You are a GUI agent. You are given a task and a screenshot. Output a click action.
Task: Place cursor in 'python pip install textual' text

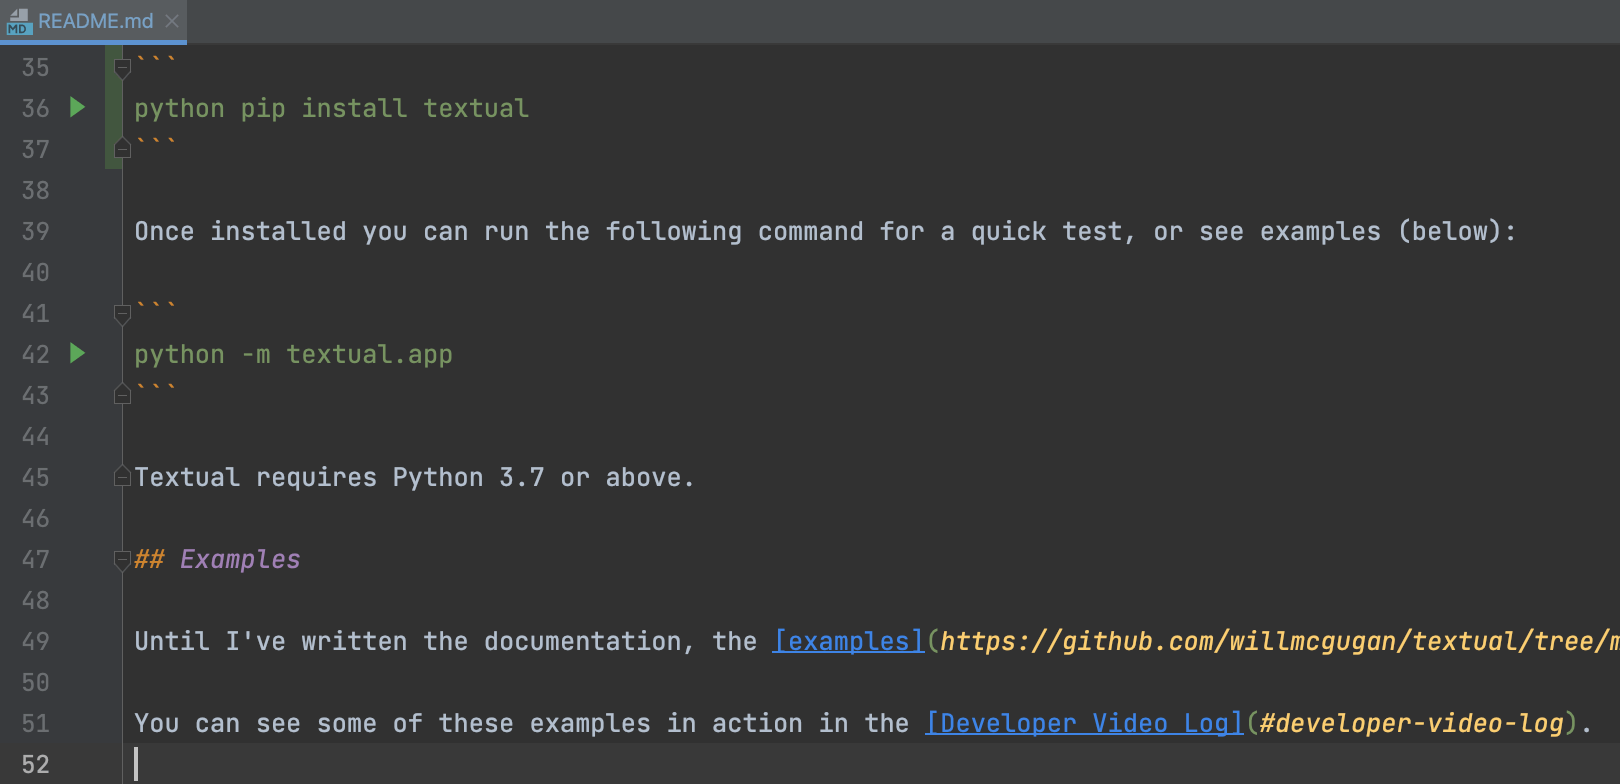(x=331, y=108)
